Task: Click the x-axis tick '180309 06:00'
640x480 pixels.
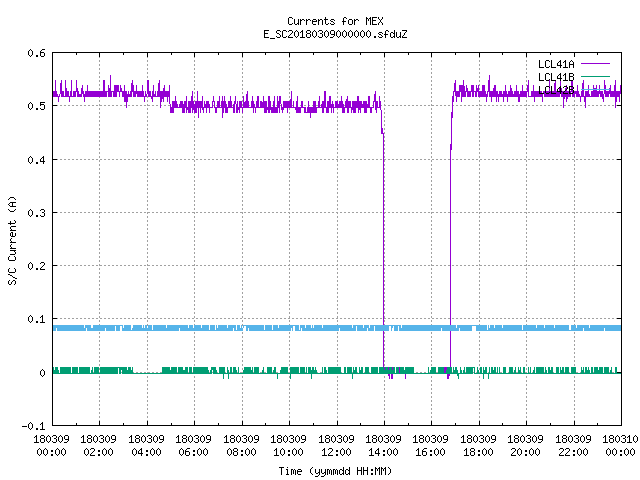Action: coord(193,446)
